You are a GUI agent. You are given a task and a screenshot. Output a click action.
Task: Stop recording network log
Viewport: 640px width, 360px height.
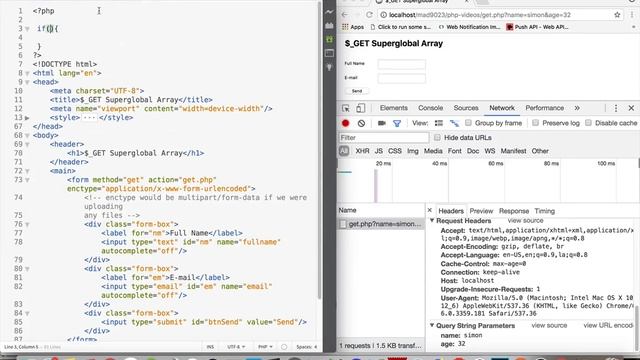tap(345, 123)
